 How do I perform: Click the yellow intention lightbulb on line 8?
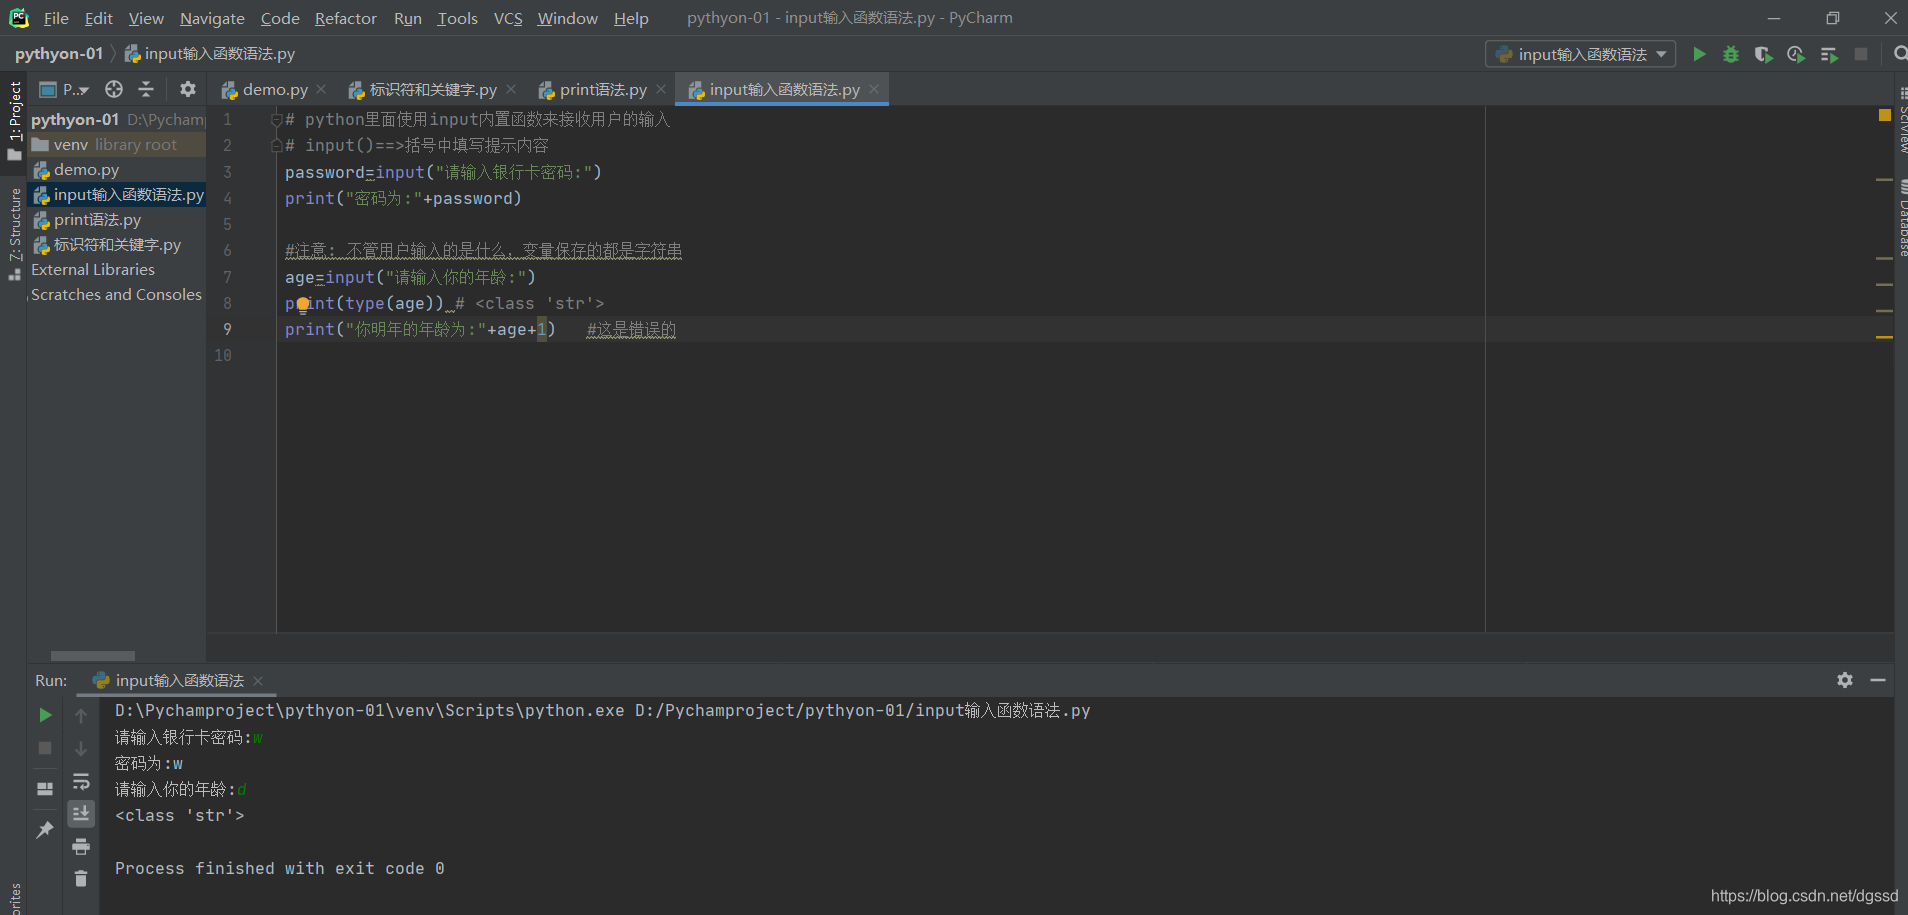tap(303, 304)
